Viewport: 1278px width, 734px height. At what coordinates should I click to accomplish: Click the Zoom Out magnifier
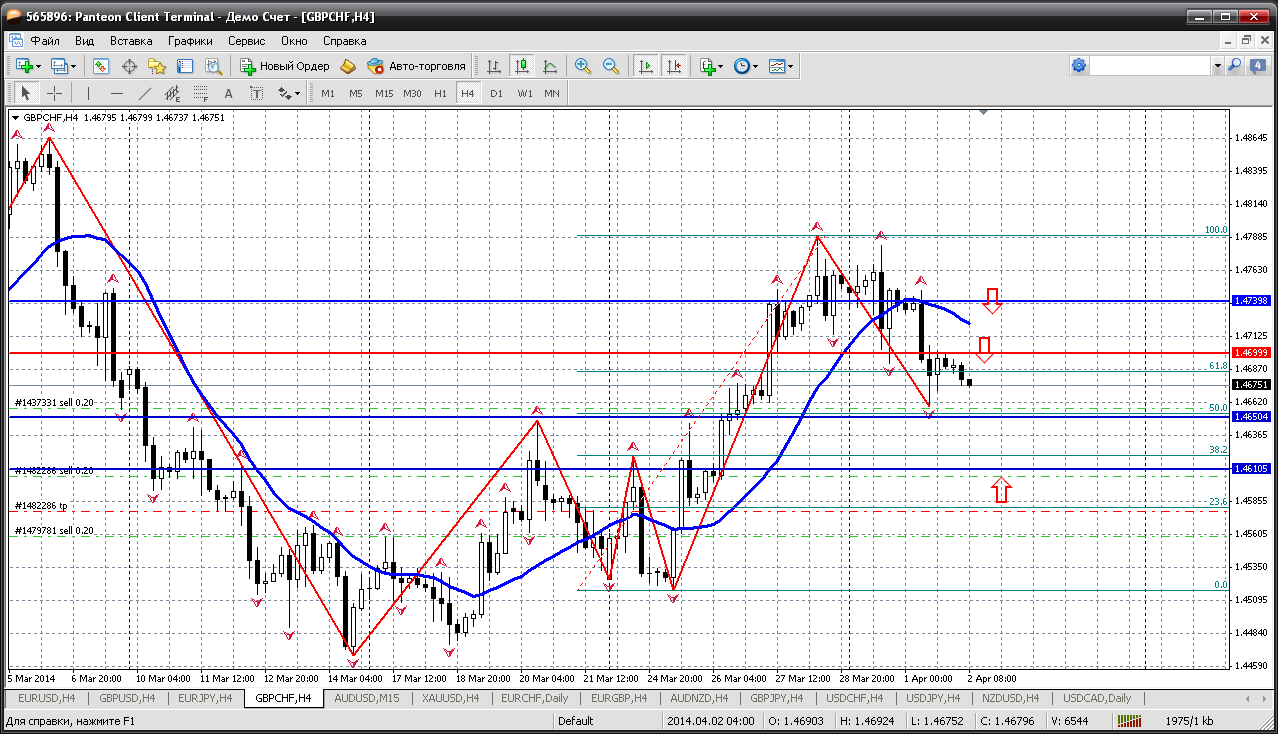pos(611,66)
